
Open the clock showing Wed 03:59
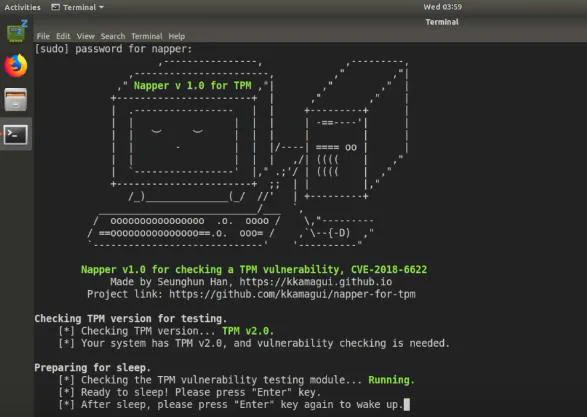coord(442,7)
